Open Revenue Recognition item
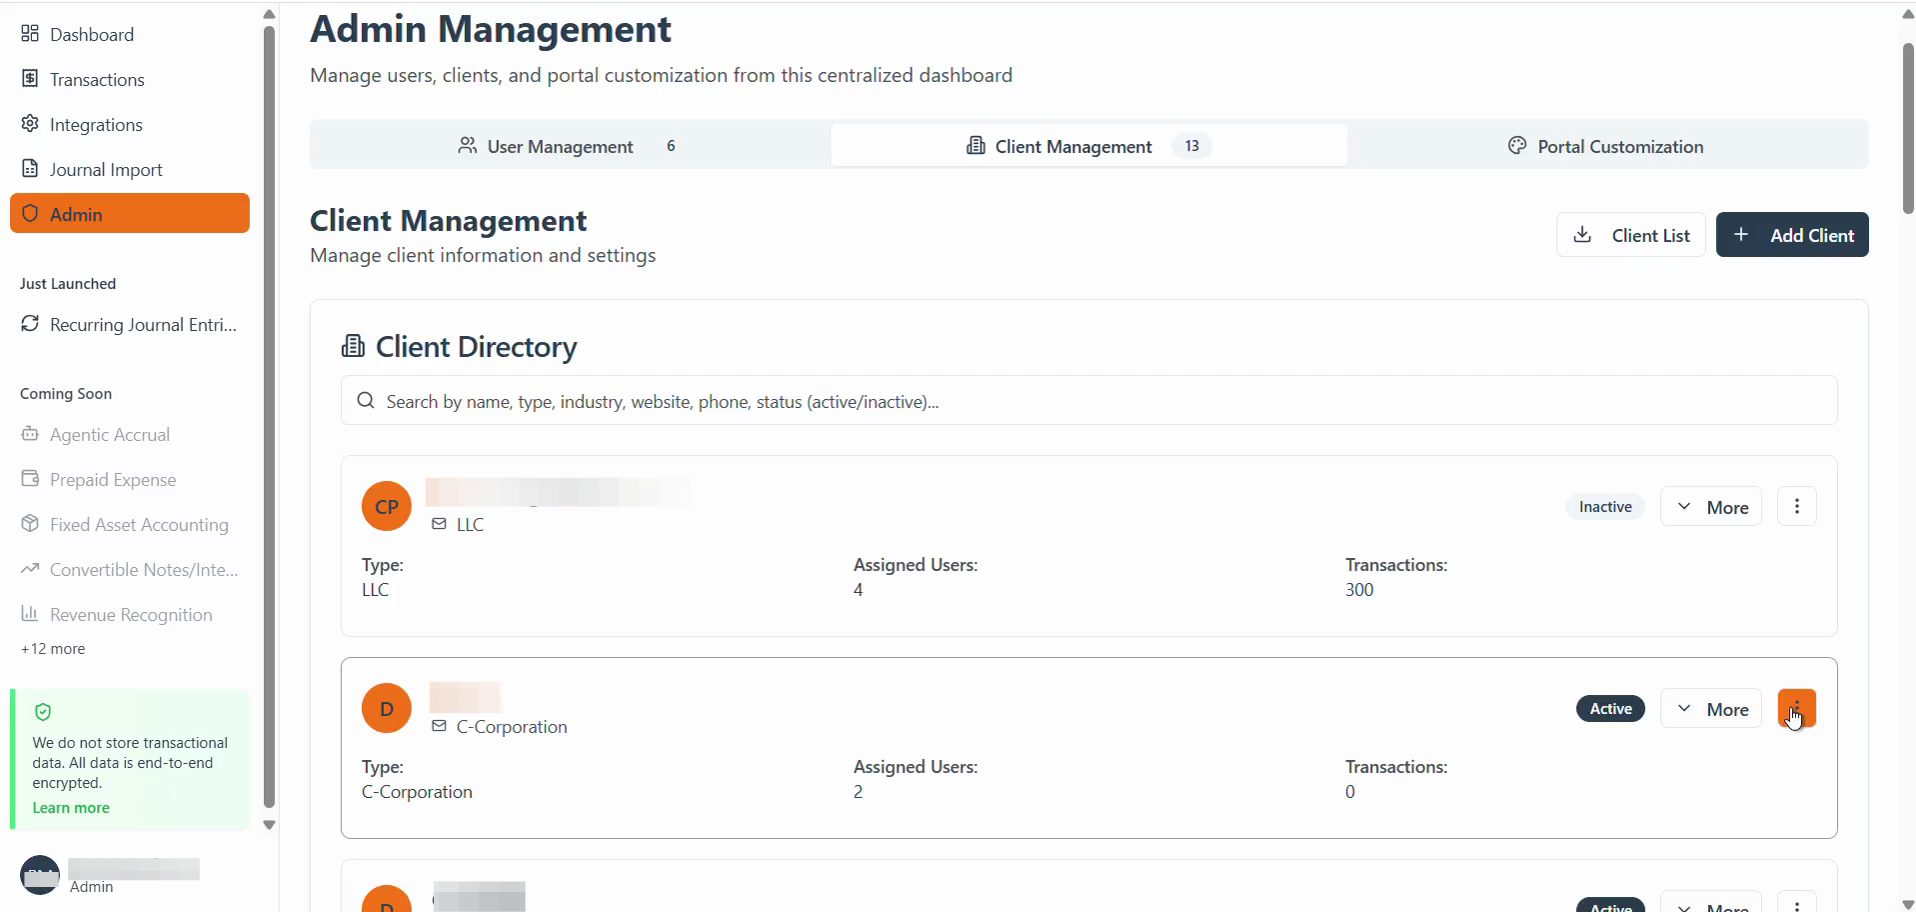 point(130,615)
